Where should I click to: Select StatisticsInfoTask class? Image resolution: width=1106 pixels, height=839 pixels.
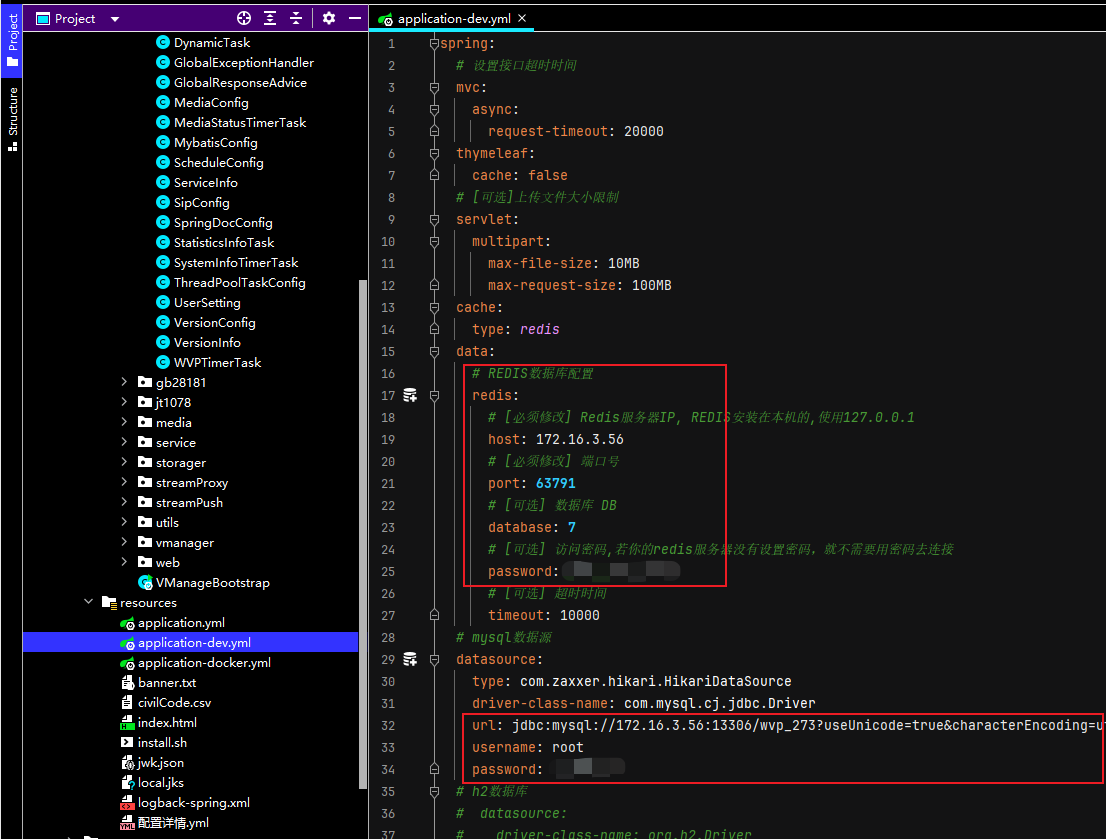click(224, 243)
